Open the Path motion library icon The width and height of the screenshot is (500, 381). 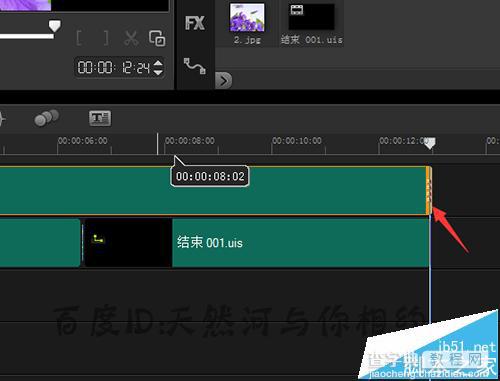tap(195, 66)
